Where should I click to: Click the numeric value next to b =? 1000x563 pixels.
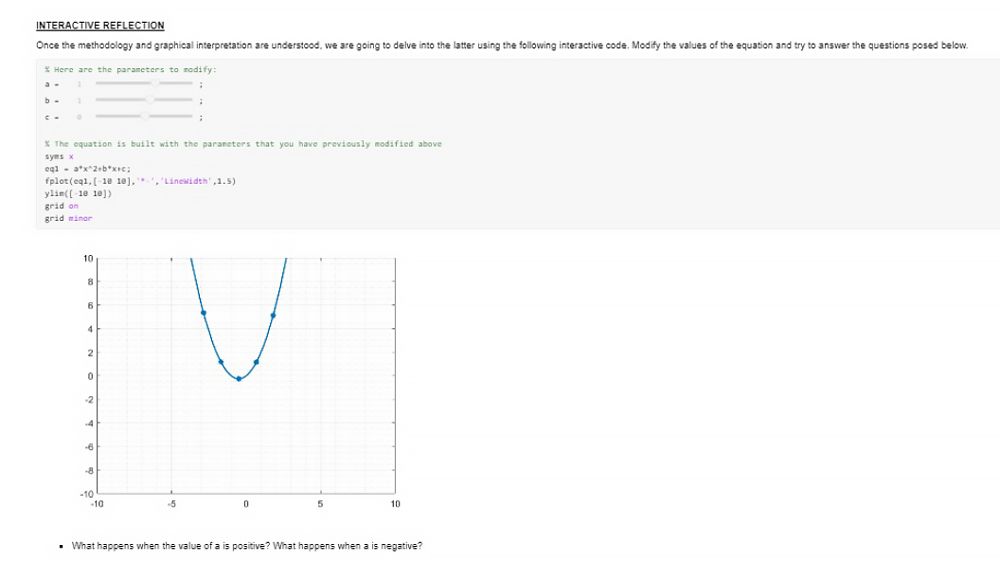coord(79,101)
